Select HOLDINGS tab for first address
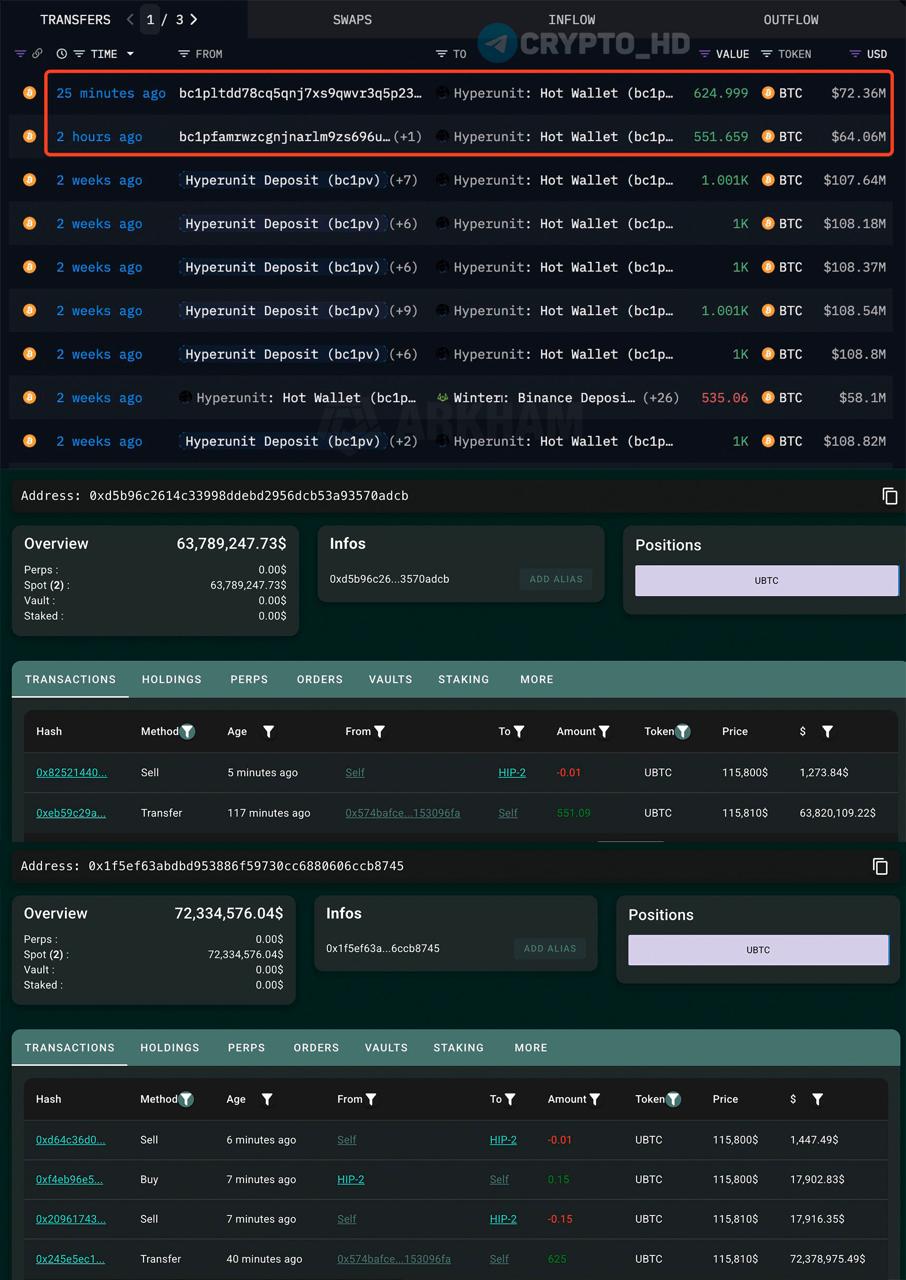This screenshot has width=906, height=1280. click(x=172, y=679)
